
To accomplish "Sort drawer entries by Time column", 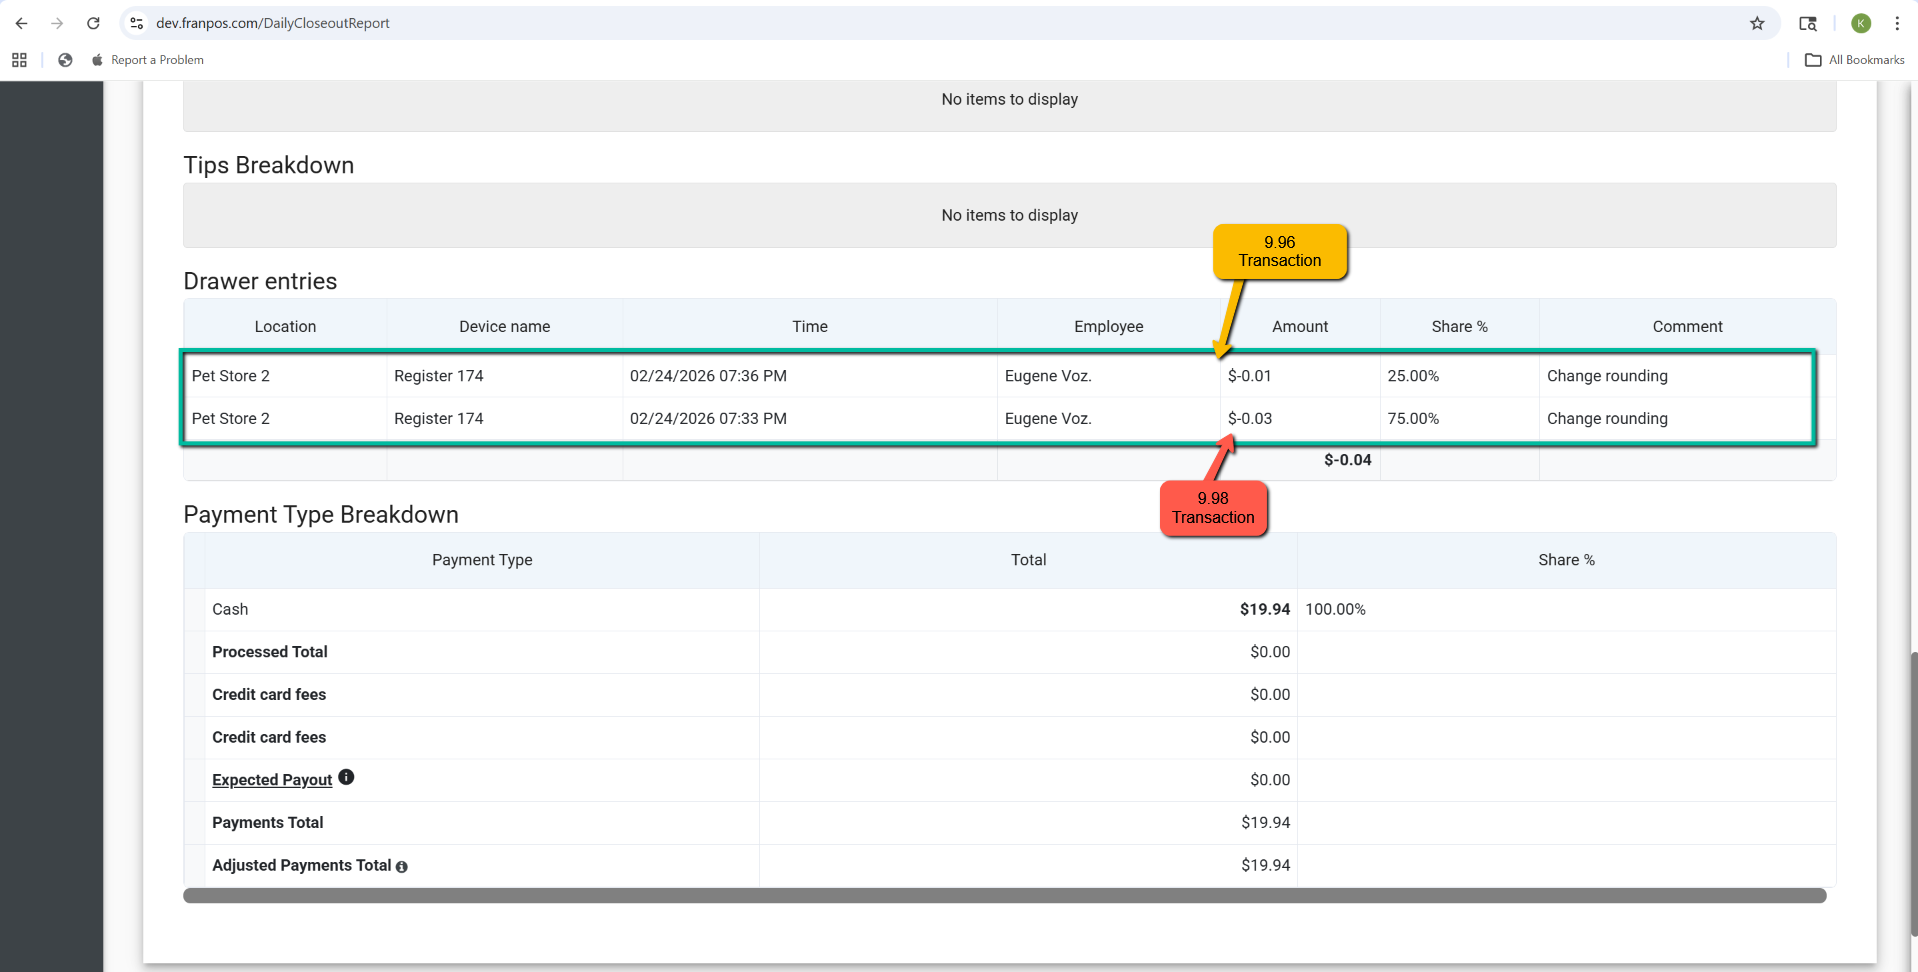I will click(809, 326).
